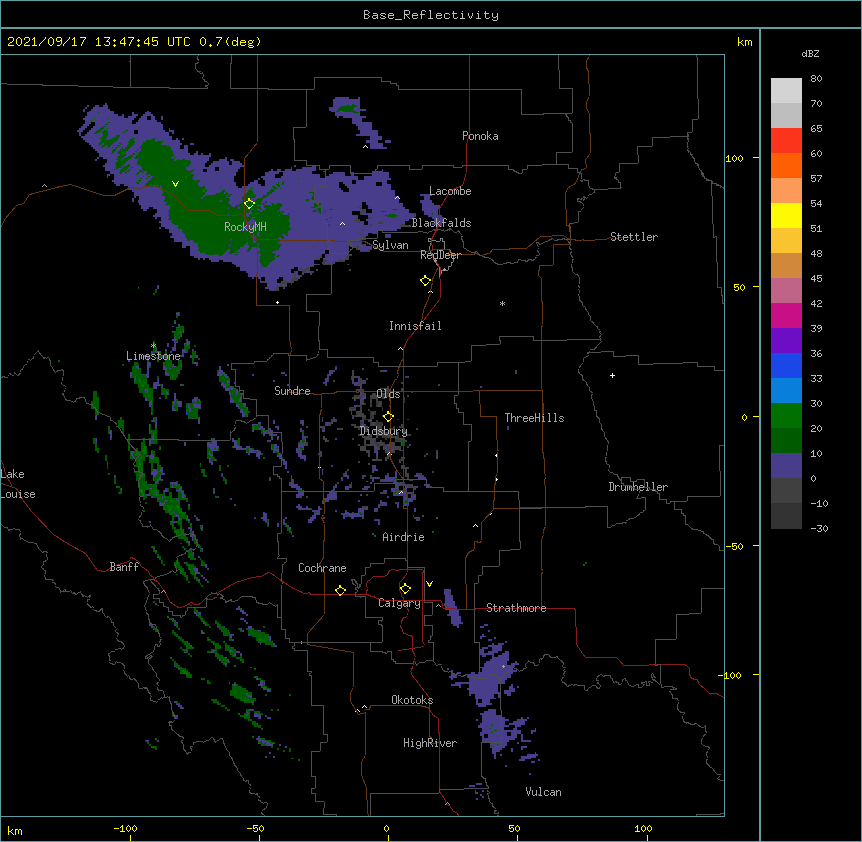The width and height of the screenshot is (862, 842).
Task: Click the Lake Louise label
Action: tap(18, 484)
